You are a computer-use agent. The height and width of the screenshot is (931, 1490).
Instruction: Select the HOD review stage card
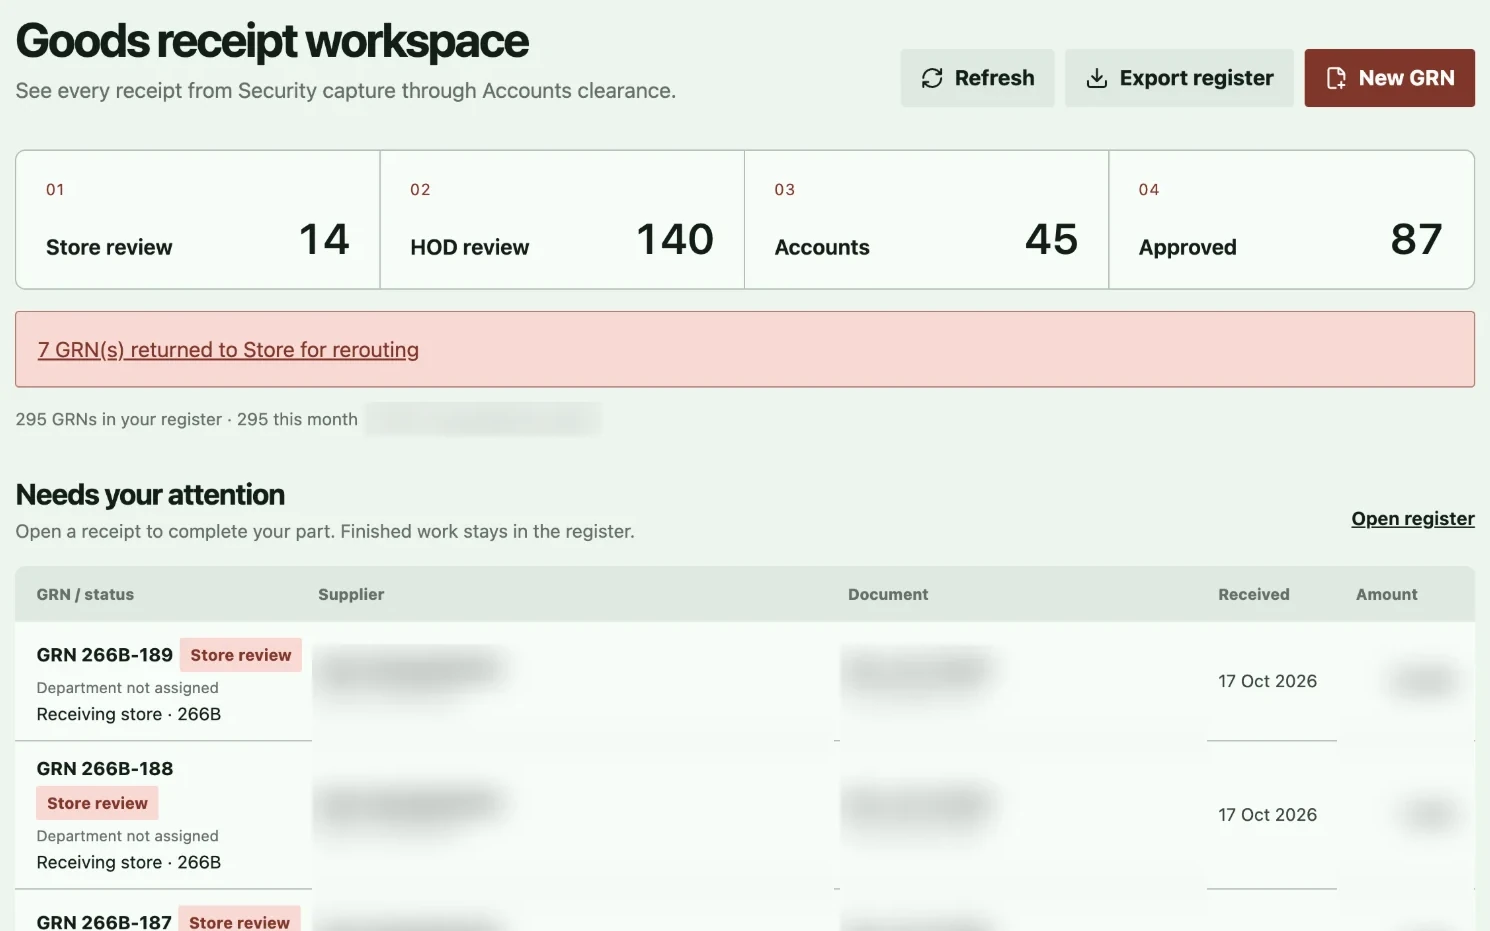(x=562, y=220)
